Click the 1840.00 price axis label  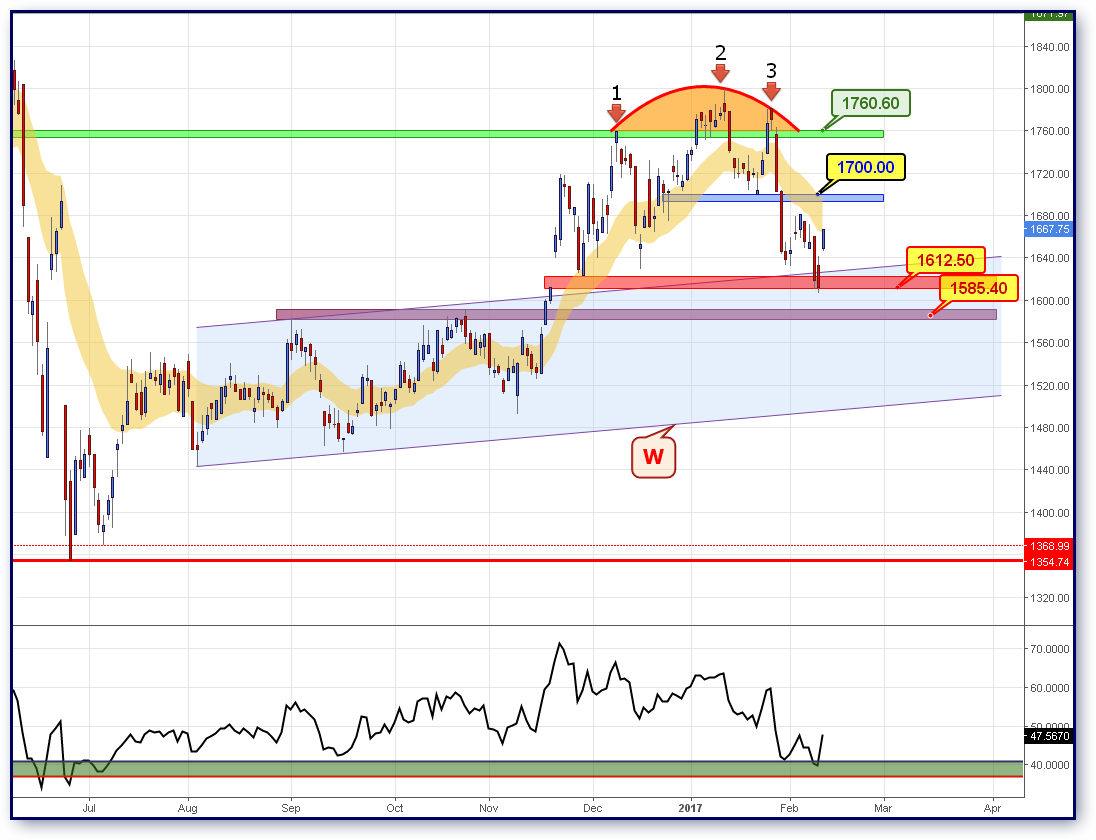(x=1049, y=47)
